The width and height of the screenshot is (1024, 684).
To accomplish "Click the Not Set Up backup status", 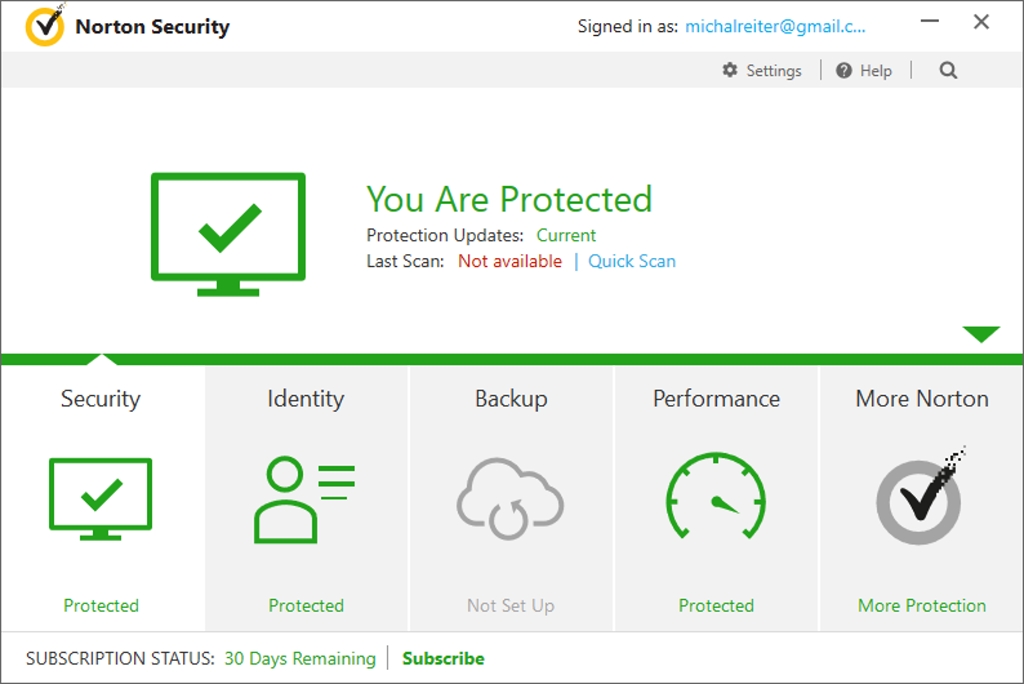I will (510, 605).
